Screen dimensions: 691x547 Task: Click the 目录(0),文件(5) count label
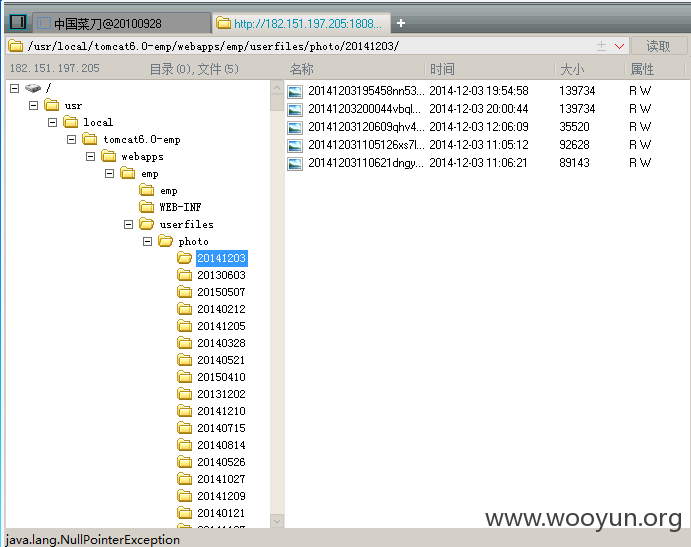194,69
